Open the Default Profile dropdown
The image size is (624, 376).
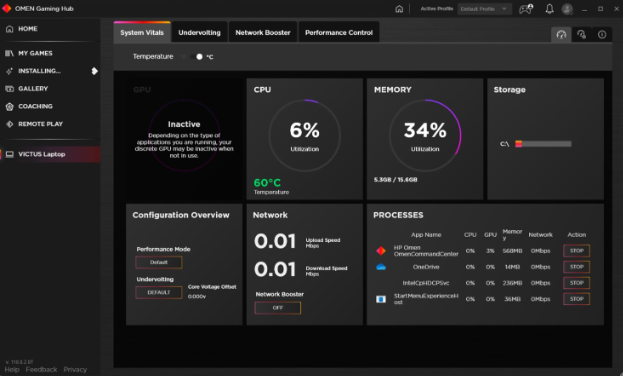[x=484, y=9]
